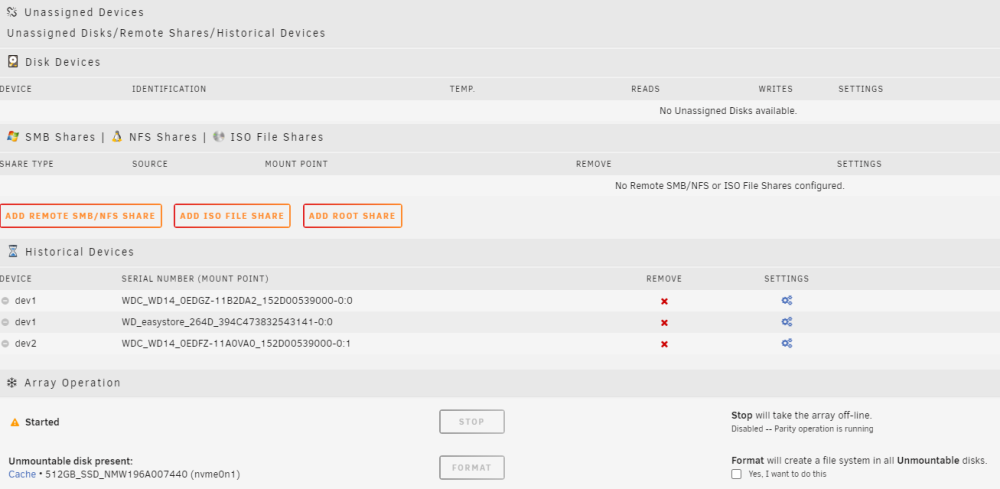Viewport: 1000px width, 489px height.
Task: Click serial WD_easystore_264D_394C473832543141-0:0
Action: 227,322
